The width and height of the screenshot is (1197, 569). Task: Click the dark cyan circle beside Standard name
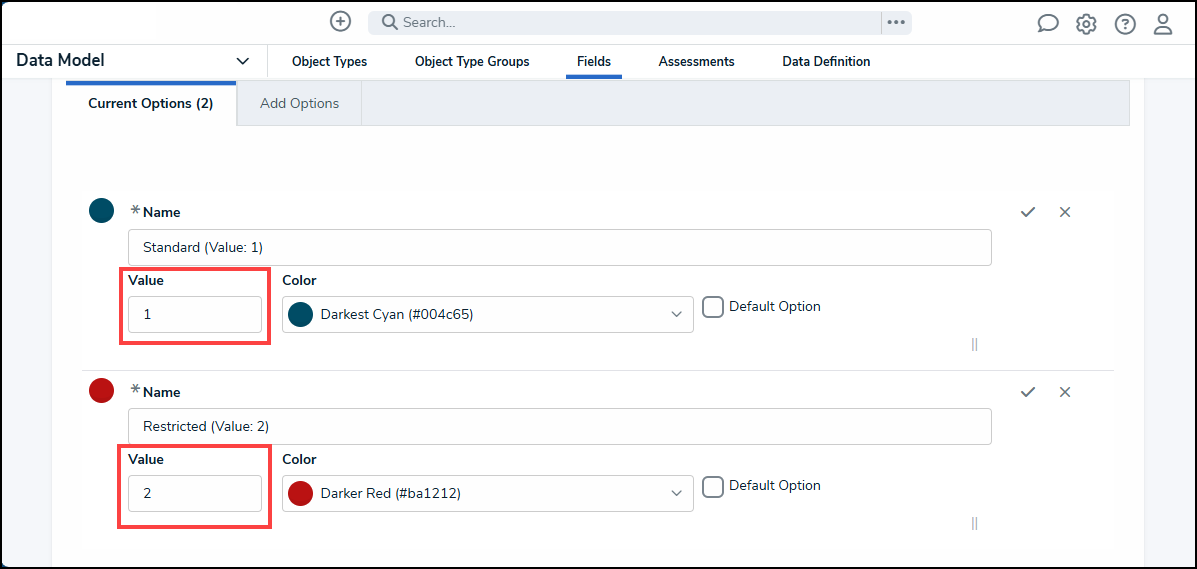[x=102, y=211]
